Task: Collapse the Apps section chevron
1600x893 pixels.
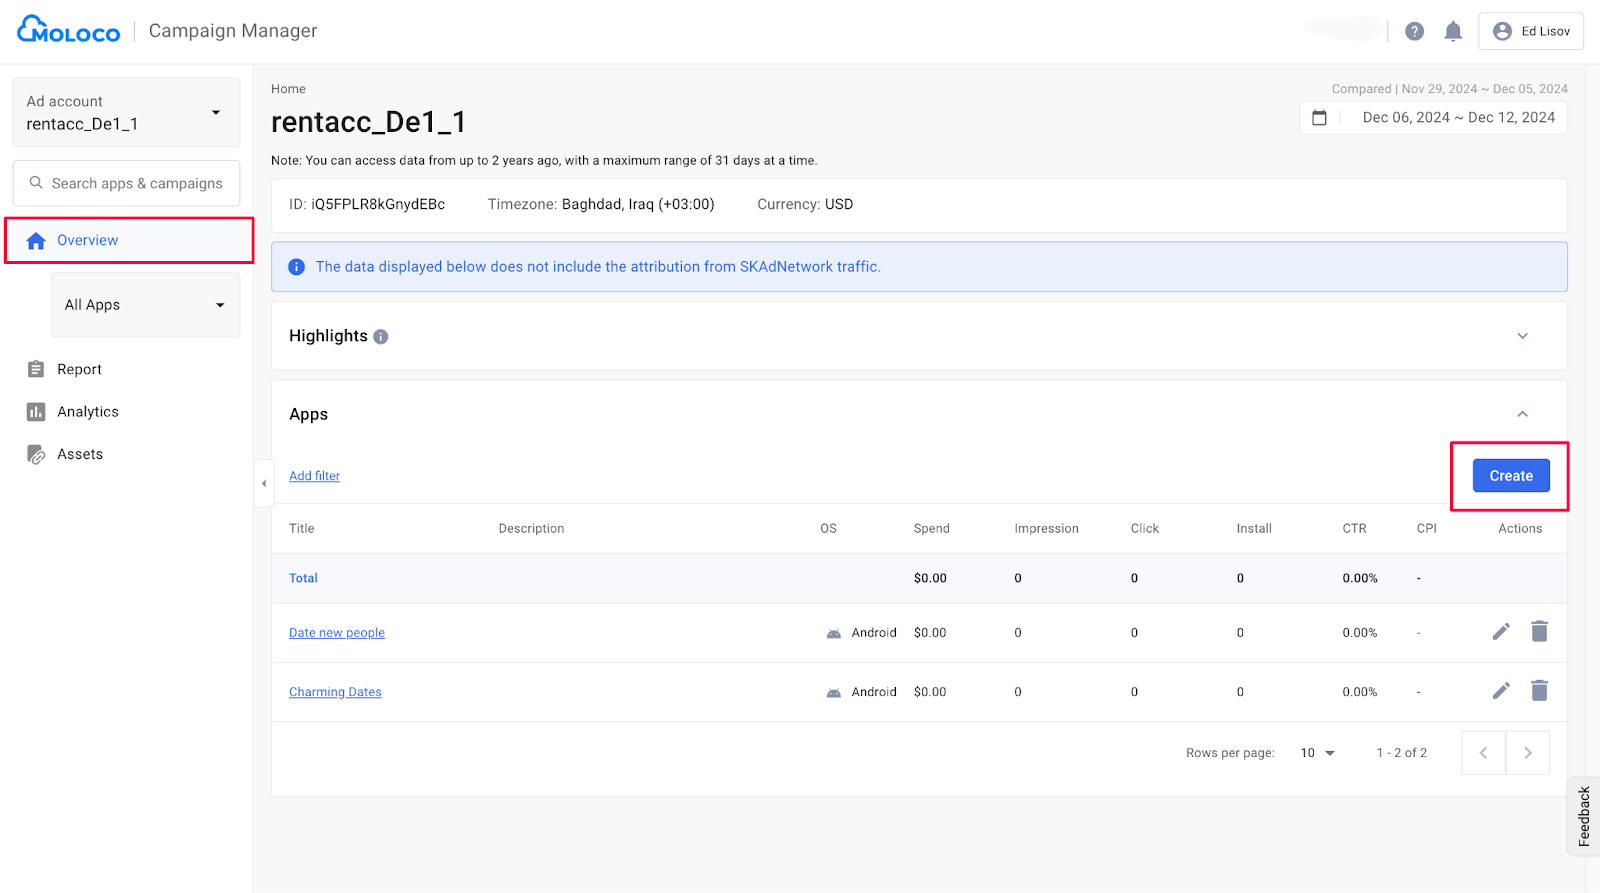Action: (1522, 414)
